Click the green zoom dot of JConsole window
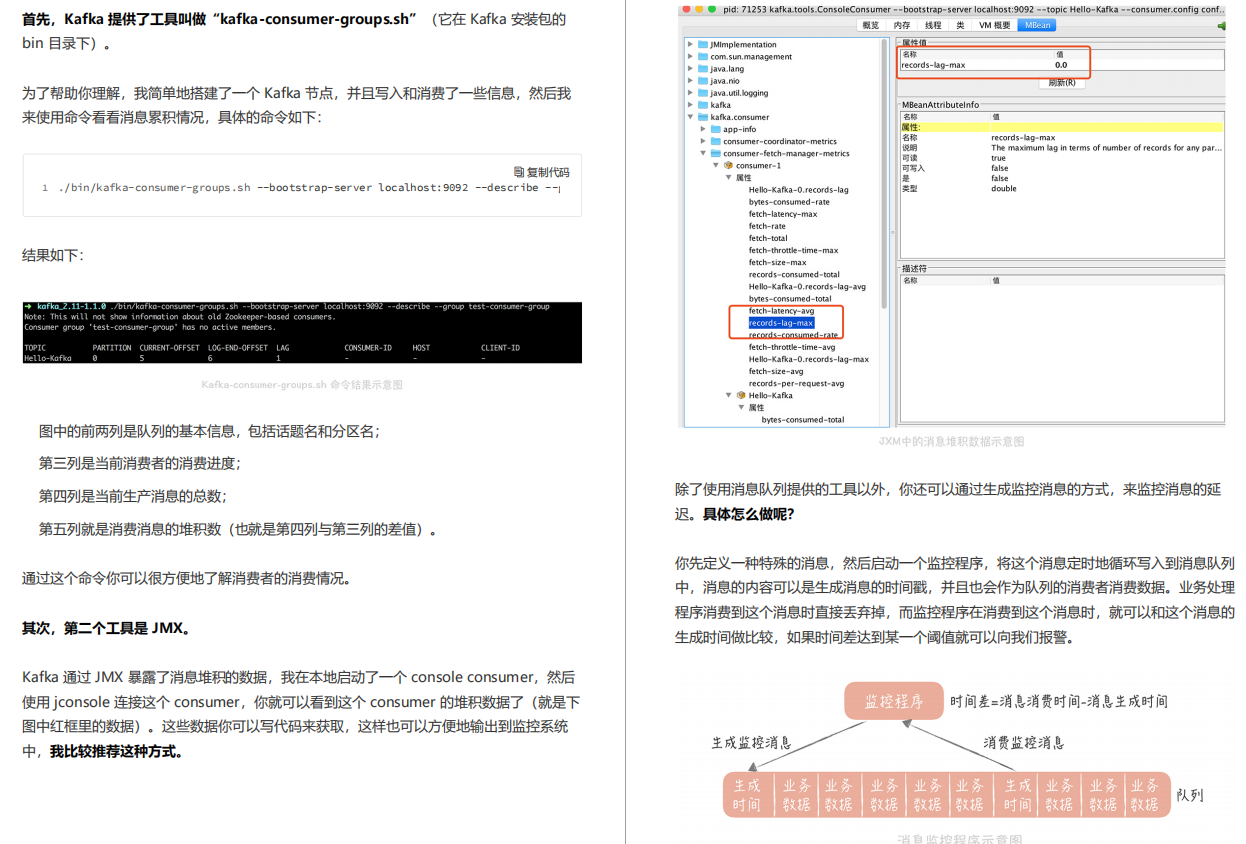The height and width of the screenshot is (844, 1246). [710, 9]
